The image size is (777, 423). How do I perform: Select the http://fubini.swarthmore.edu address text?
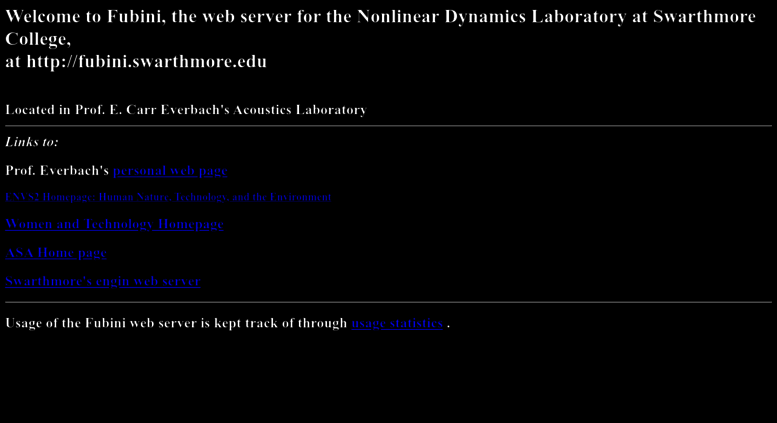147,61
